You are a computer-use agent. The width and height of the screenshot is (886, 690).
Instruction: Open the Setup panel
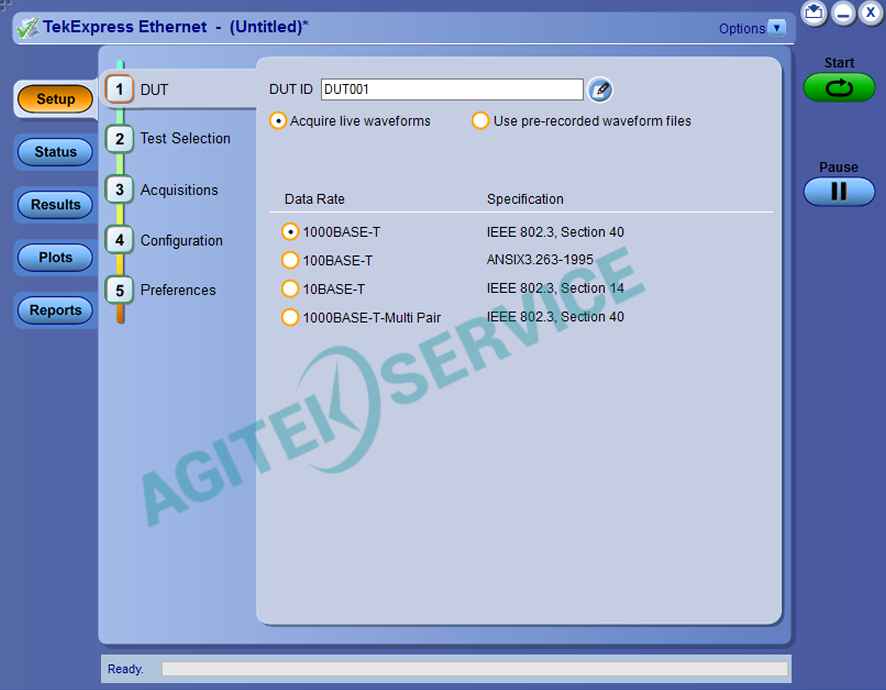[55, 99]
